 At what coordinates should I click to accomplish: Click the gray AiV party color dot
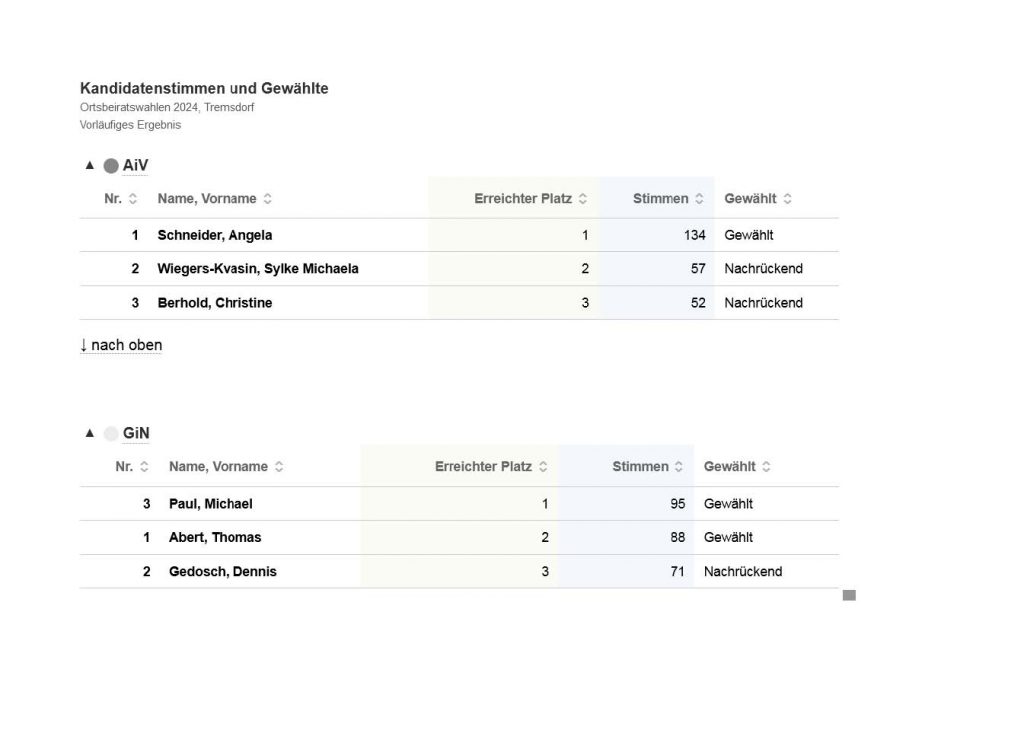pyautogui.click(x=111, y=166)
